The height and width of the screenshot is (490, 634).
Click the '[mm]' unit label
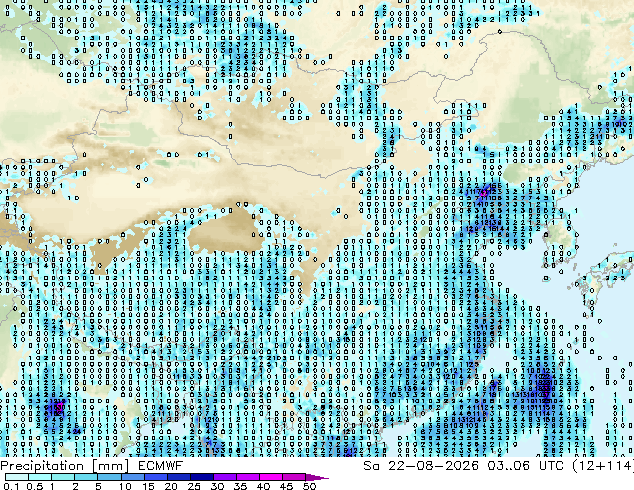pyautogui.click(x=110, y=466)
